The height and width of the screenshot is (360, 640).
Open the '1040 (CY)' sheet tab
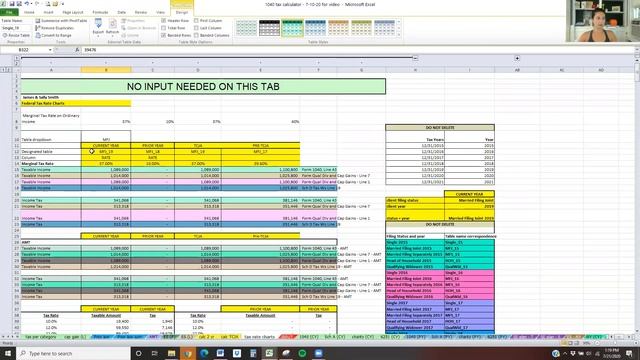pos(309,337)
